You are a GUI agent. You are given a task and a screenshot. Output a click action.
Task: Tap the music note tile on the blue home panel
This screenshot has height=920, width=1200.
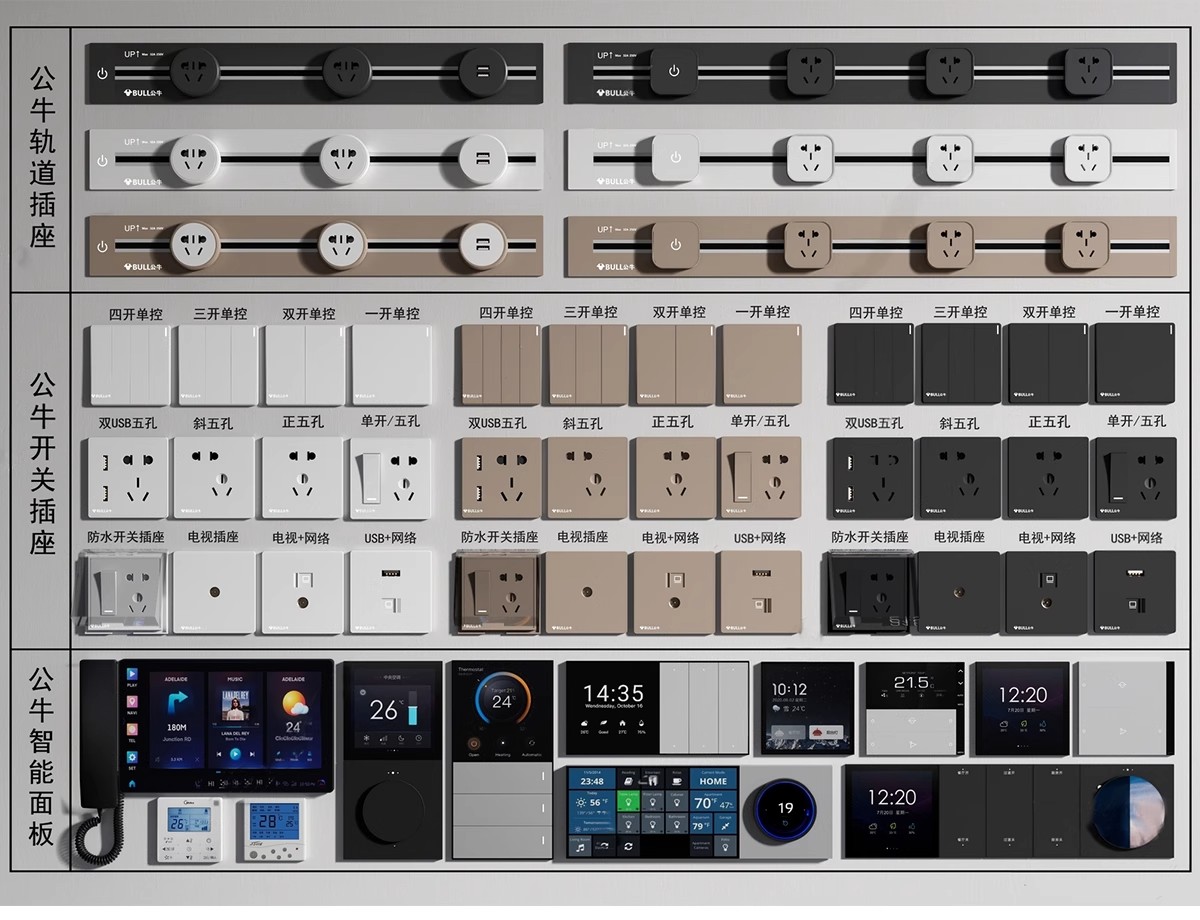tap(580, 847)
